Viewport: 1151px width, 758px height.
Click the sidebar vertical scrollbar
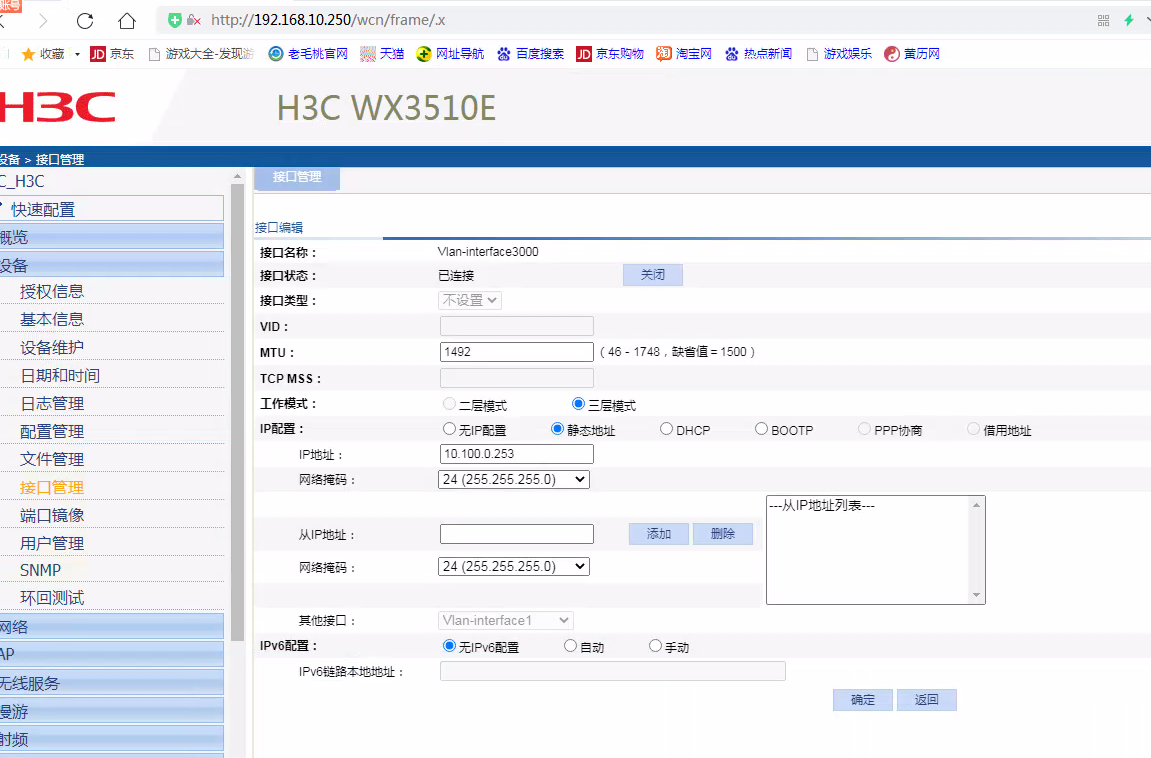click(237, 411)
